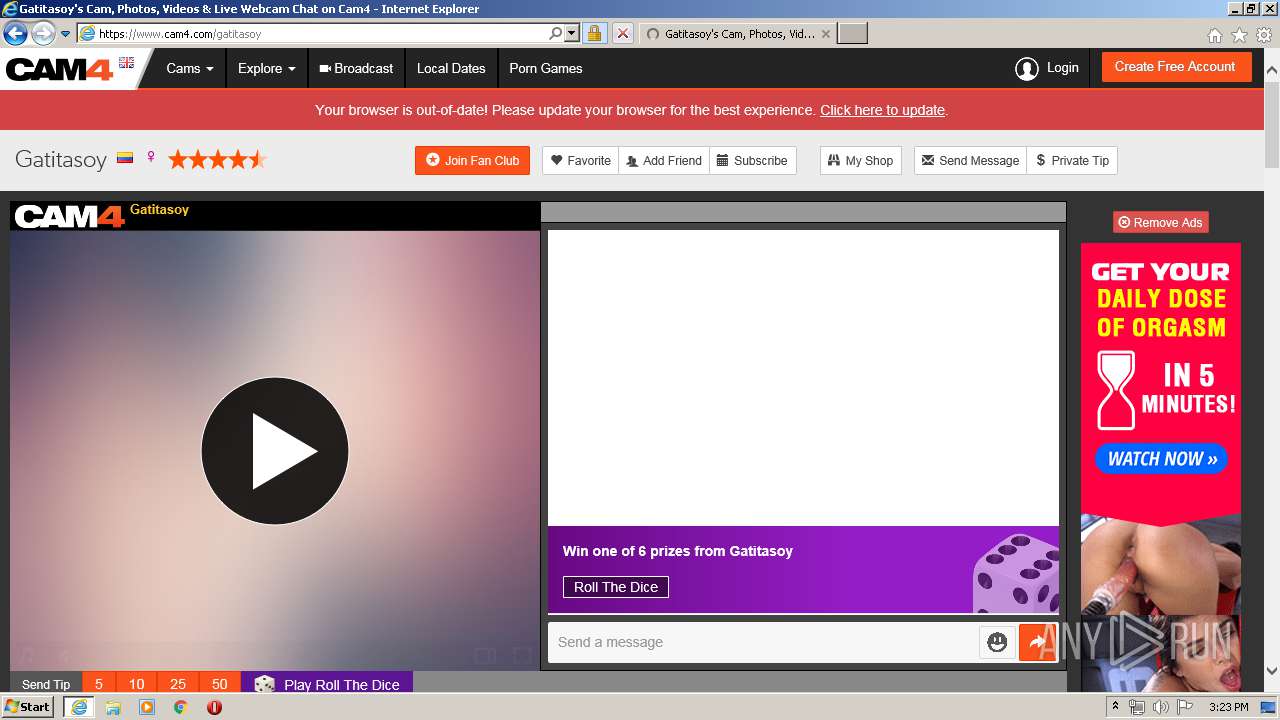Image resolution: width=1280 pixels, height=720 pixels.
Task: Close the Gatitasoy's Cam tab
Action: point(825,34)
